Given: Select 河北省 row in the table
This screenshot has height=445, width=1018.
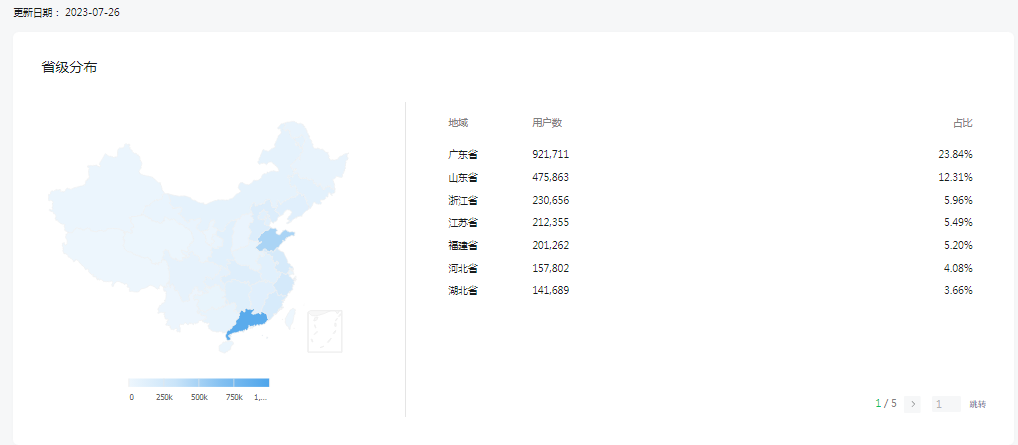Looking at the screenshot, I should tap(710, 268).
